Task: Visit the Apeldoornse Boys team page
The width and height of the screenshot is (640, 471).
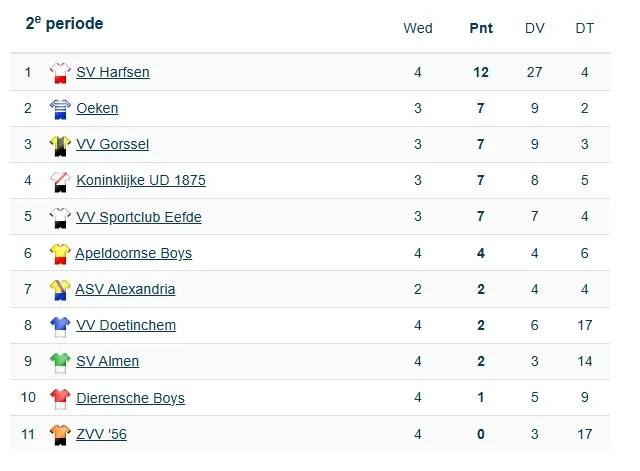Action: coord(134,253)
